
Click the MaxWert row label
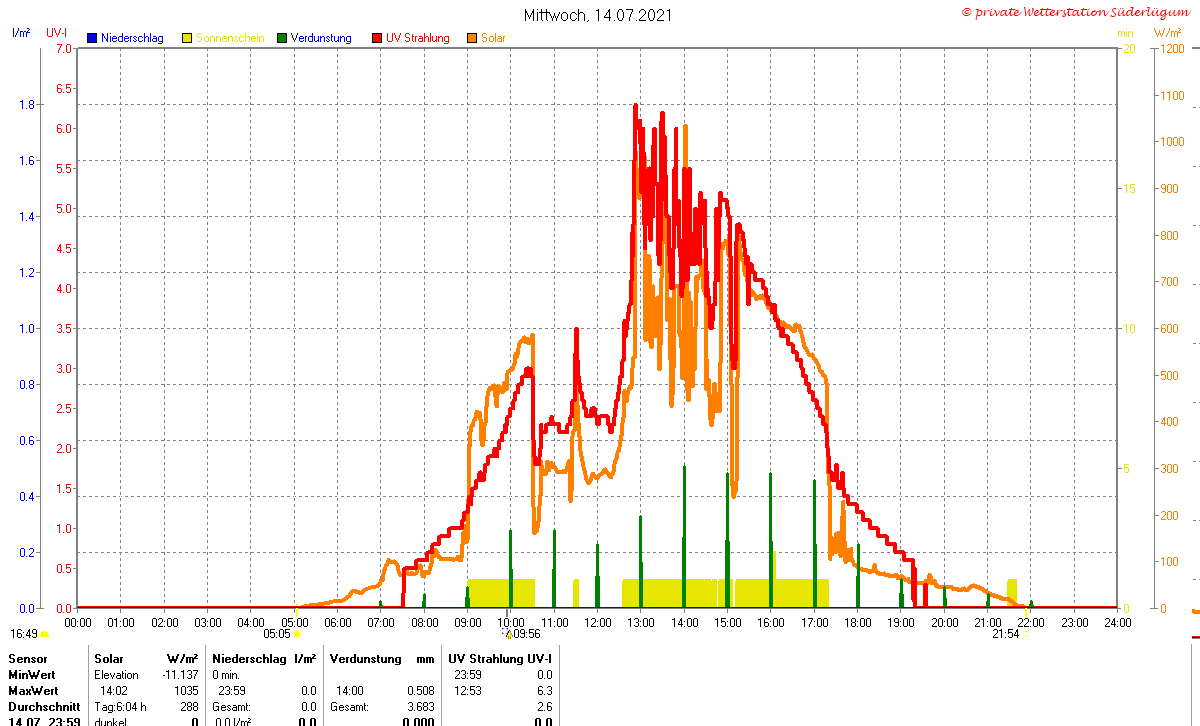click(35, 691)
